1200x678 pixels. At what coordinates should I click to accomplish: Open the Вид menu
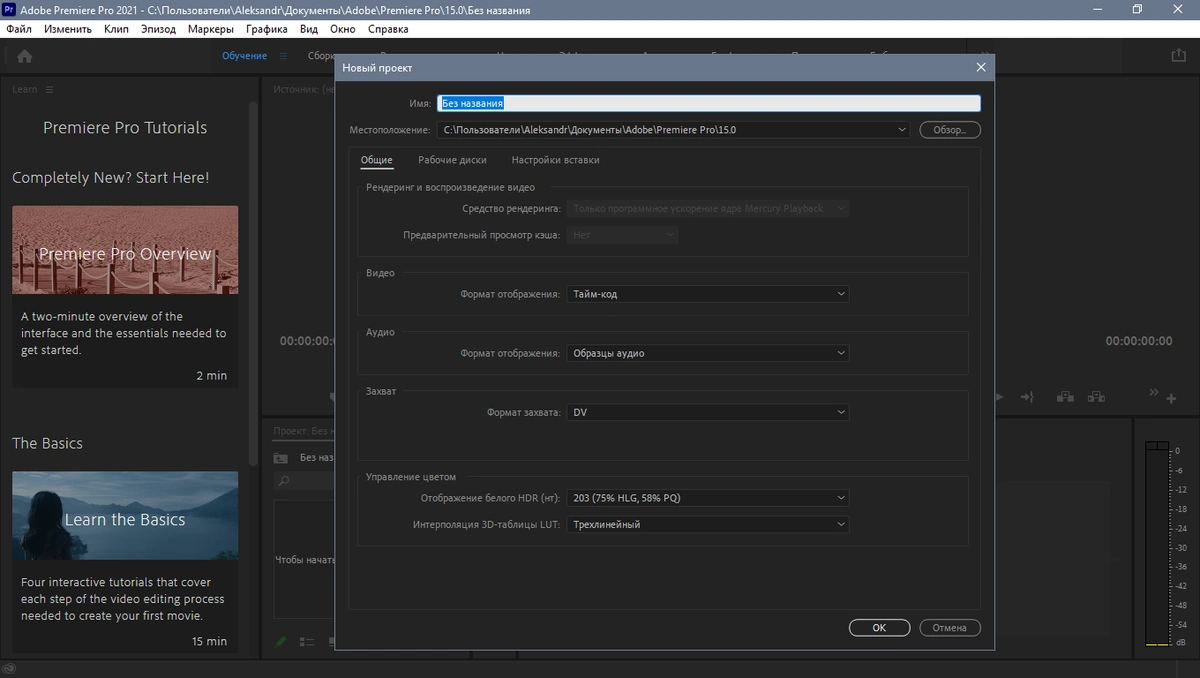pyautogui.click(x=309, y=29)
